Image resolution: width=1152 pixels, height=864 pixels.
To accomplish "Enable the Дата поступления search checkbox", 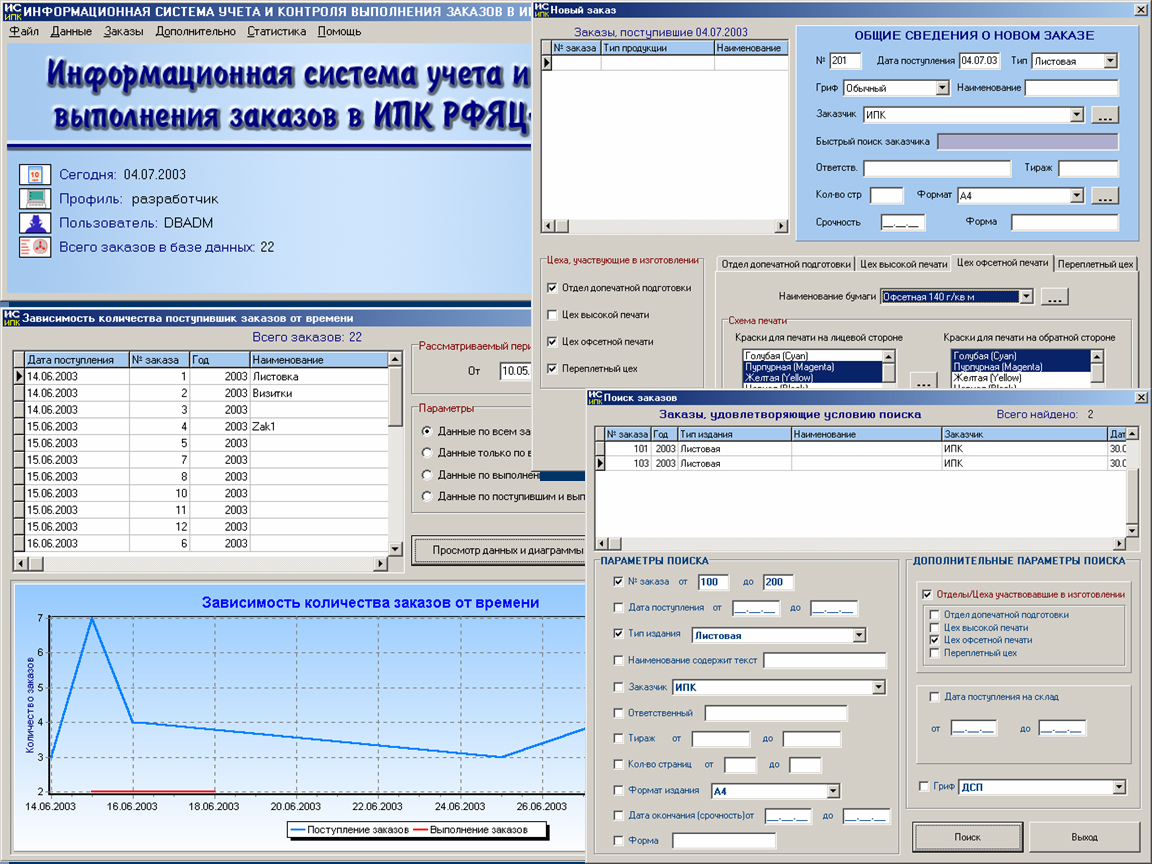I will click(x=618, y=607).
